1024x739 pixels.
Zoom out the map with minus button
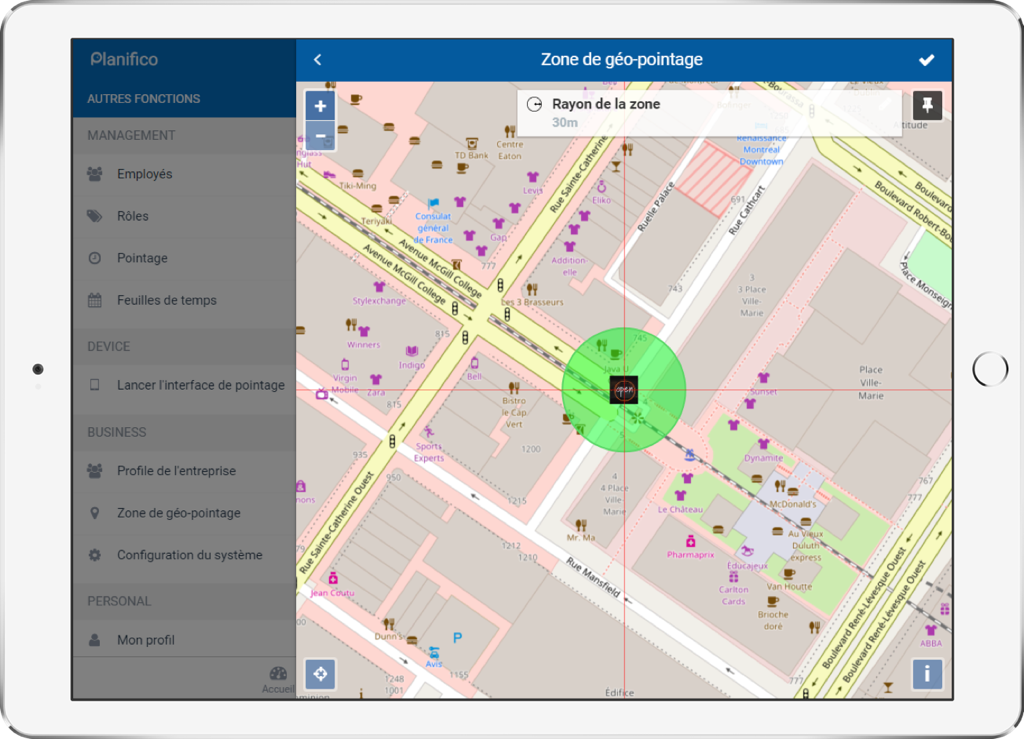coord(320,136)
